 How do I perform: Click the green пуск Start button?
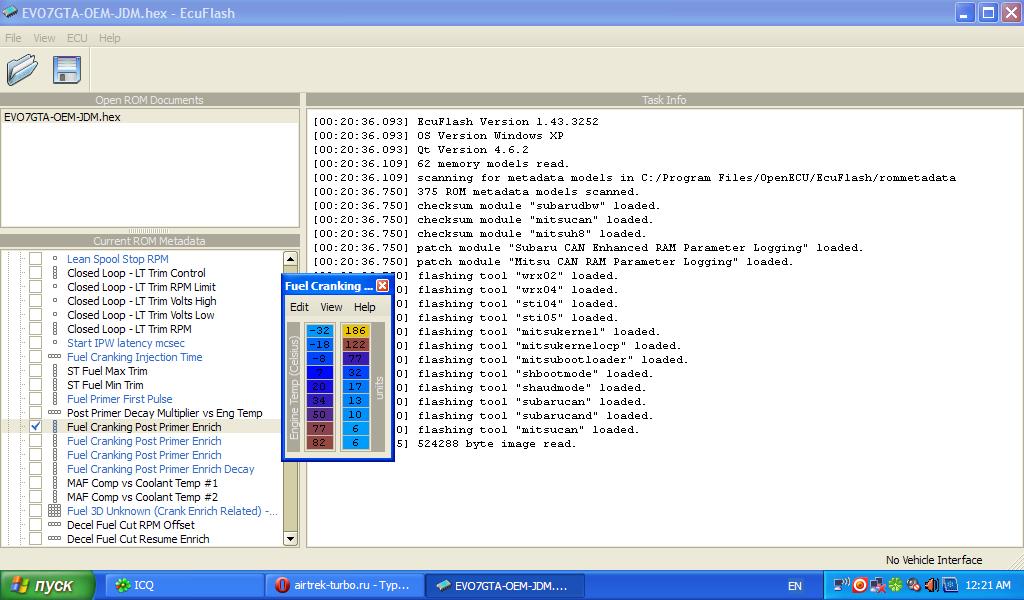pyautogui.click(x=48, y=585)
